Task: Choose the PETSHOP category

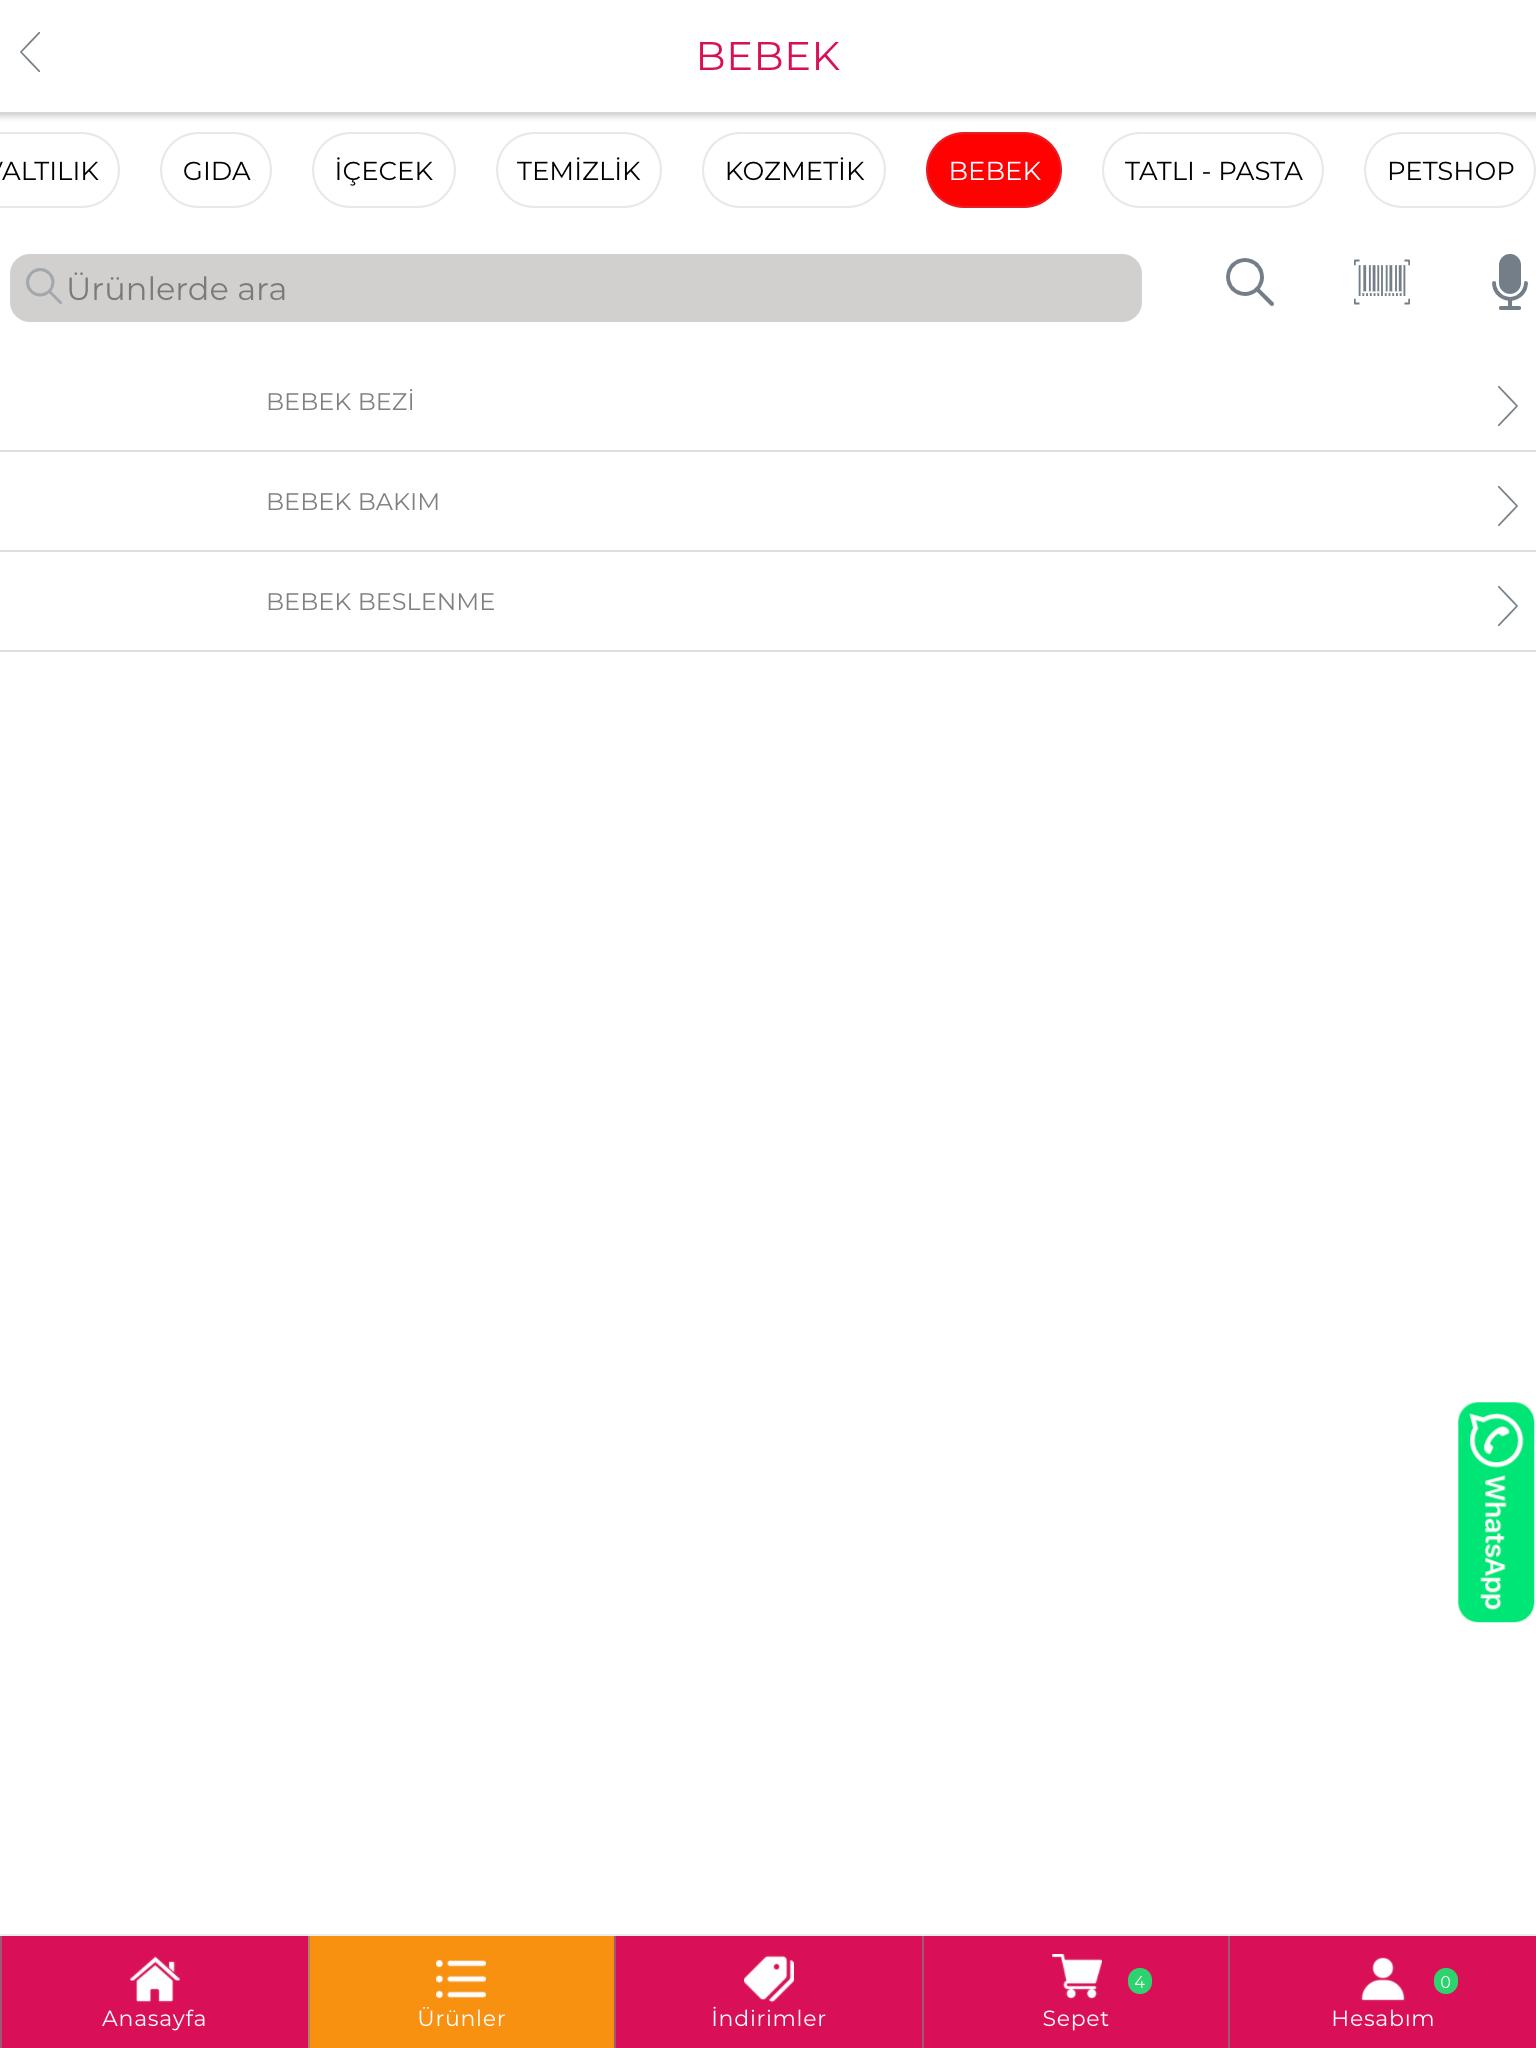Action: pyautogui.click(x=1450, y=170)
